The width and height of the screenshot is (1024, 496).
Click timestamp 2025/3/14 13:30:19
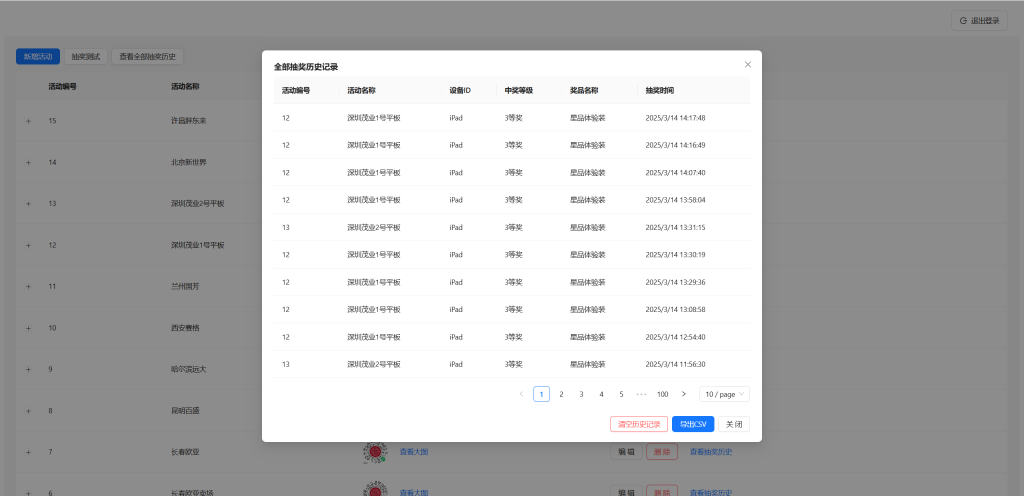tap(675, 255)
